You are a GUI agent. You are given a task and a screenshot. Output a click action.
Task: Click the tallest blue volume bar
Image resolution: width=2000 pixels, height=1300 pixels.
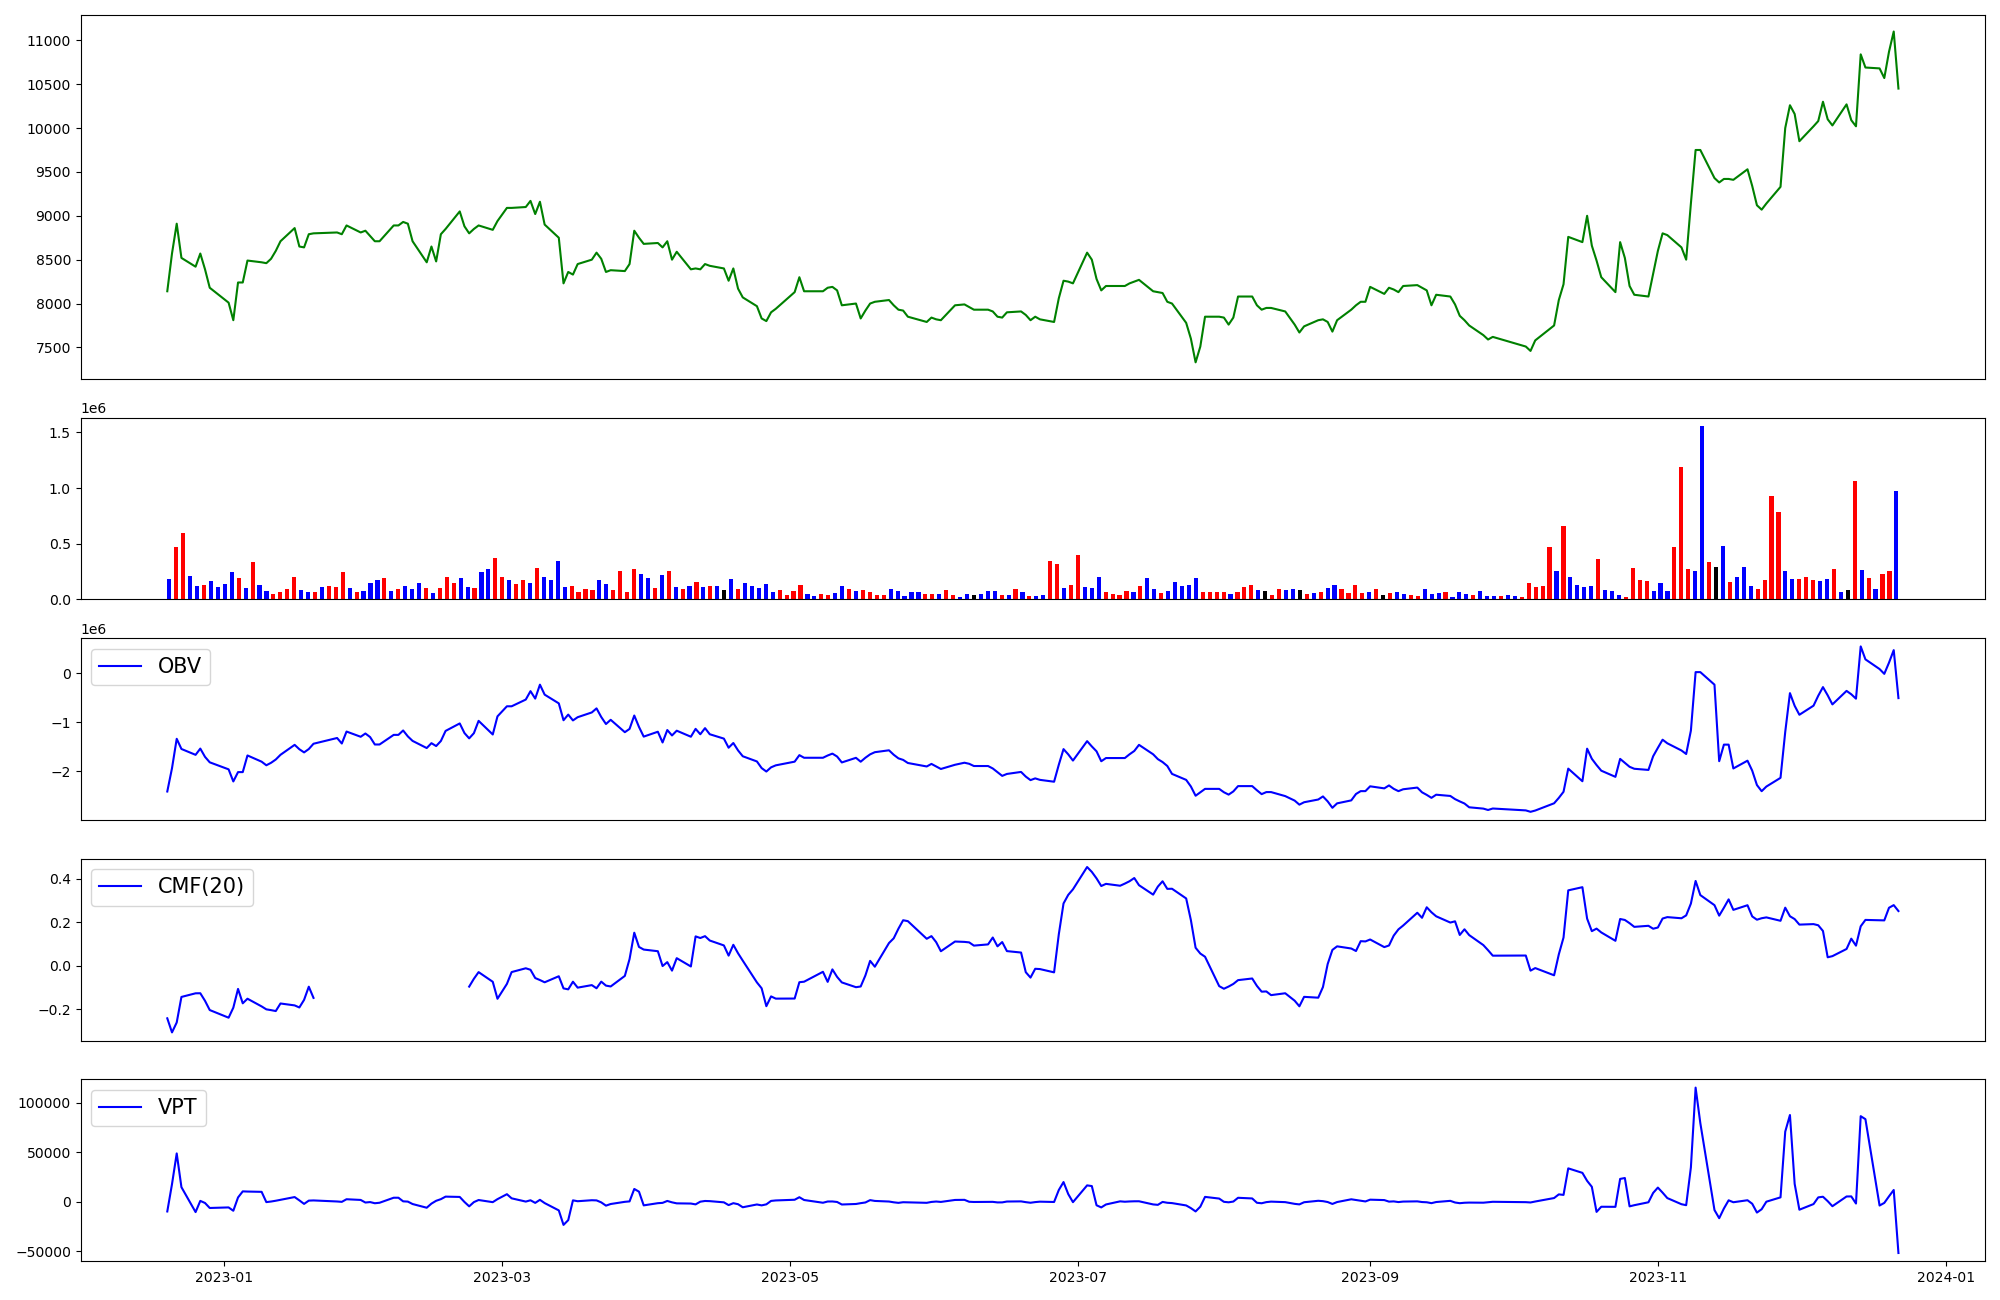click(x=1702, y=512)
